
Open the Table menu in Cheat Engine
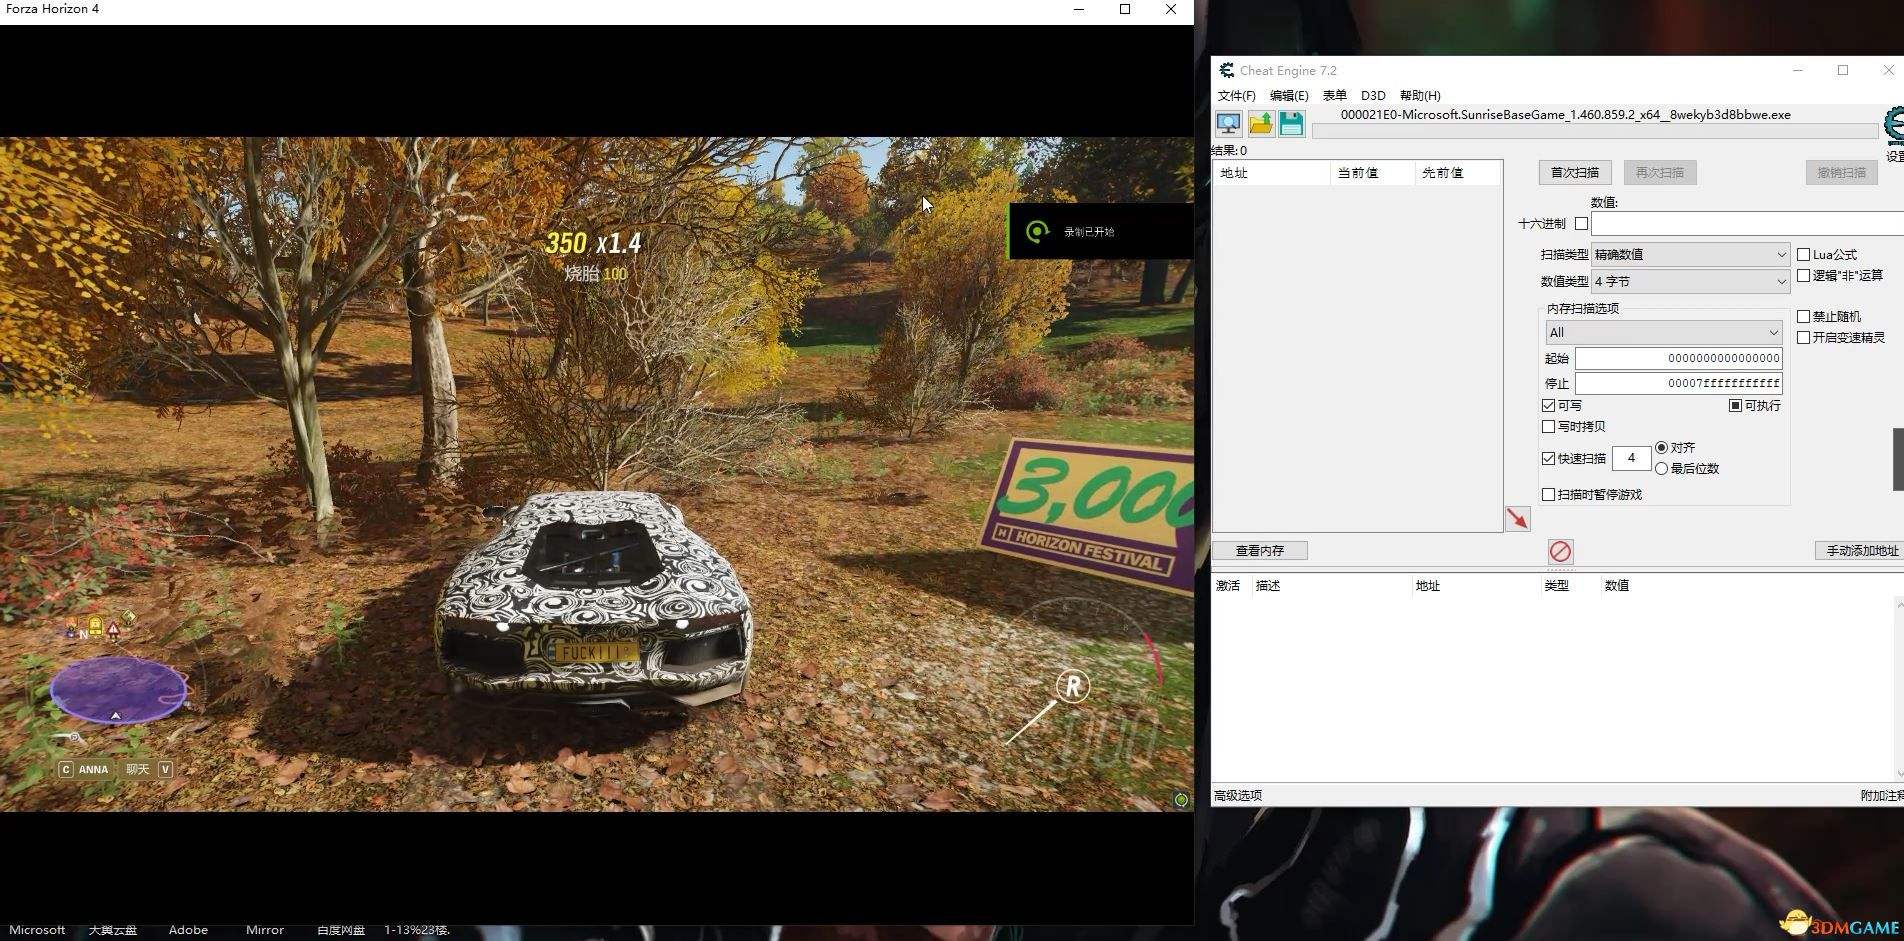click(x=1335, y=96)
